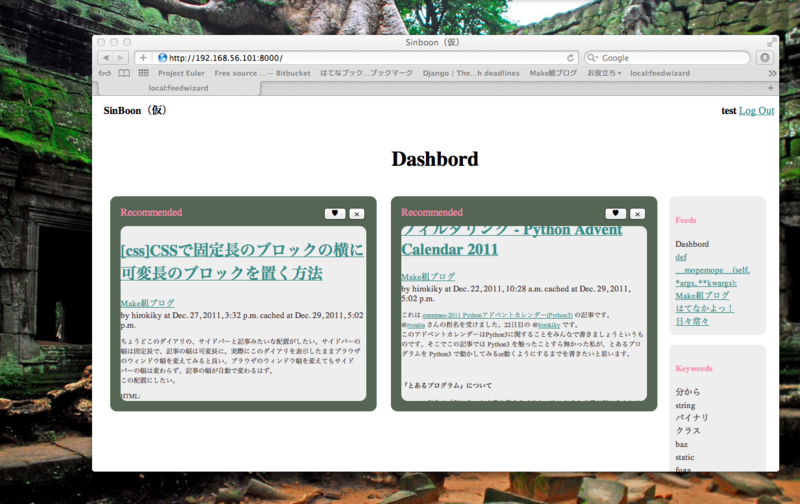Click Recommended label on the CSS article card
The width and height of the screenshot is (800, 504).
point(151,212)
